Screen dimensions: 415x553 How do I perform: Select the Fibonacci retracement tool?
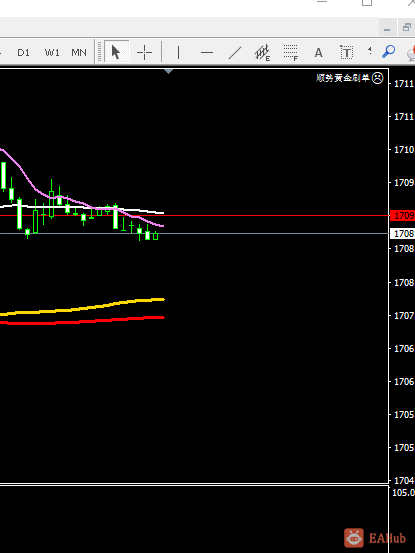(291, 53)
